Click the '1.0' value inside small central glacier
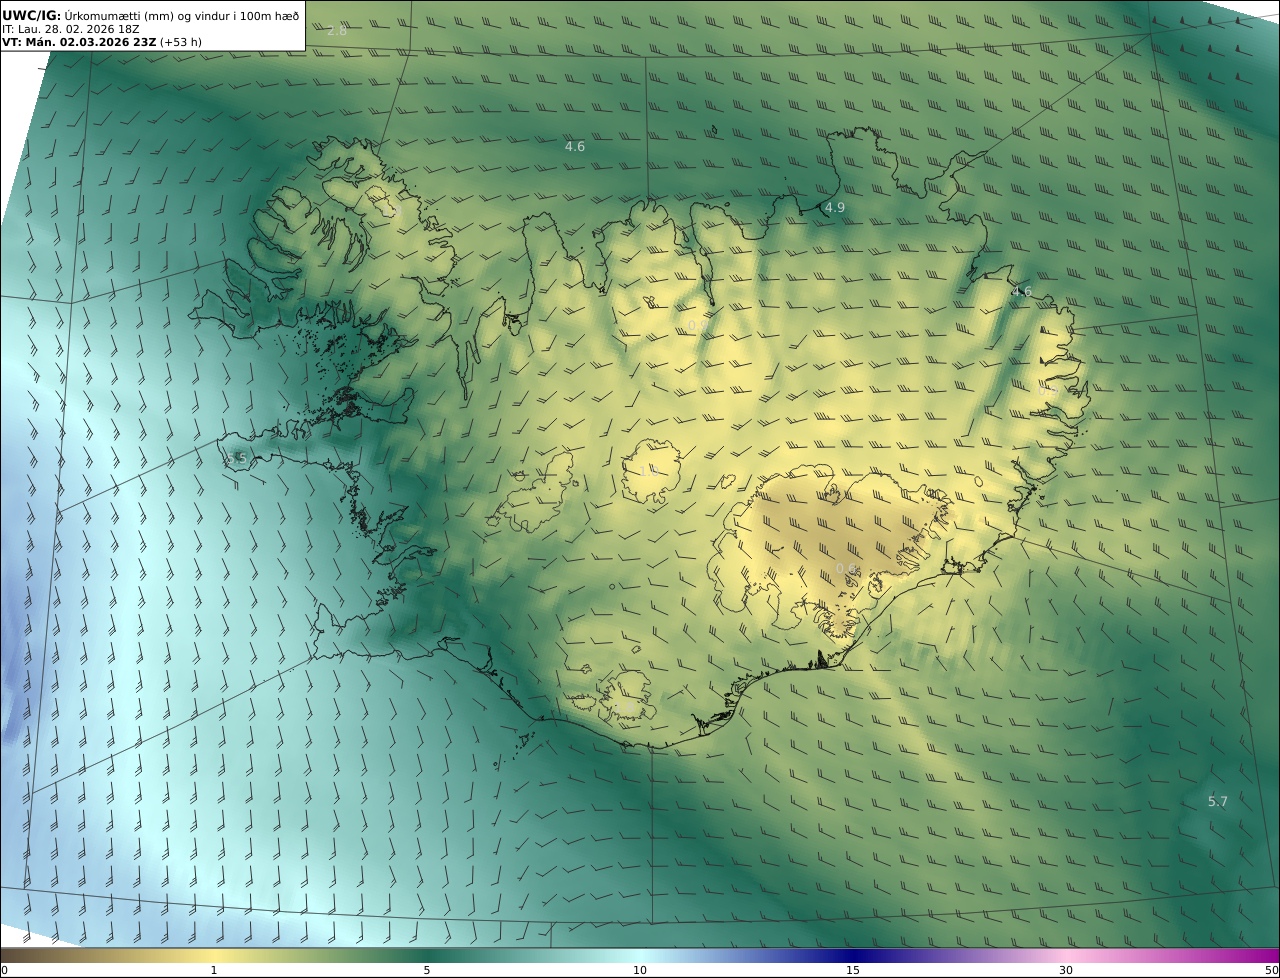 click(x=649, y=470)
